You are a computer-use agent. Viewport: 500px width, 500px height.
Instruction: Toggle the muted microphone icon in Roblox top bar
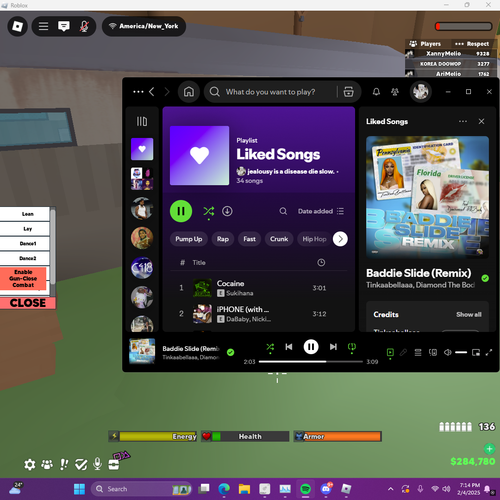pyautogui.click(x=84, y=26)
